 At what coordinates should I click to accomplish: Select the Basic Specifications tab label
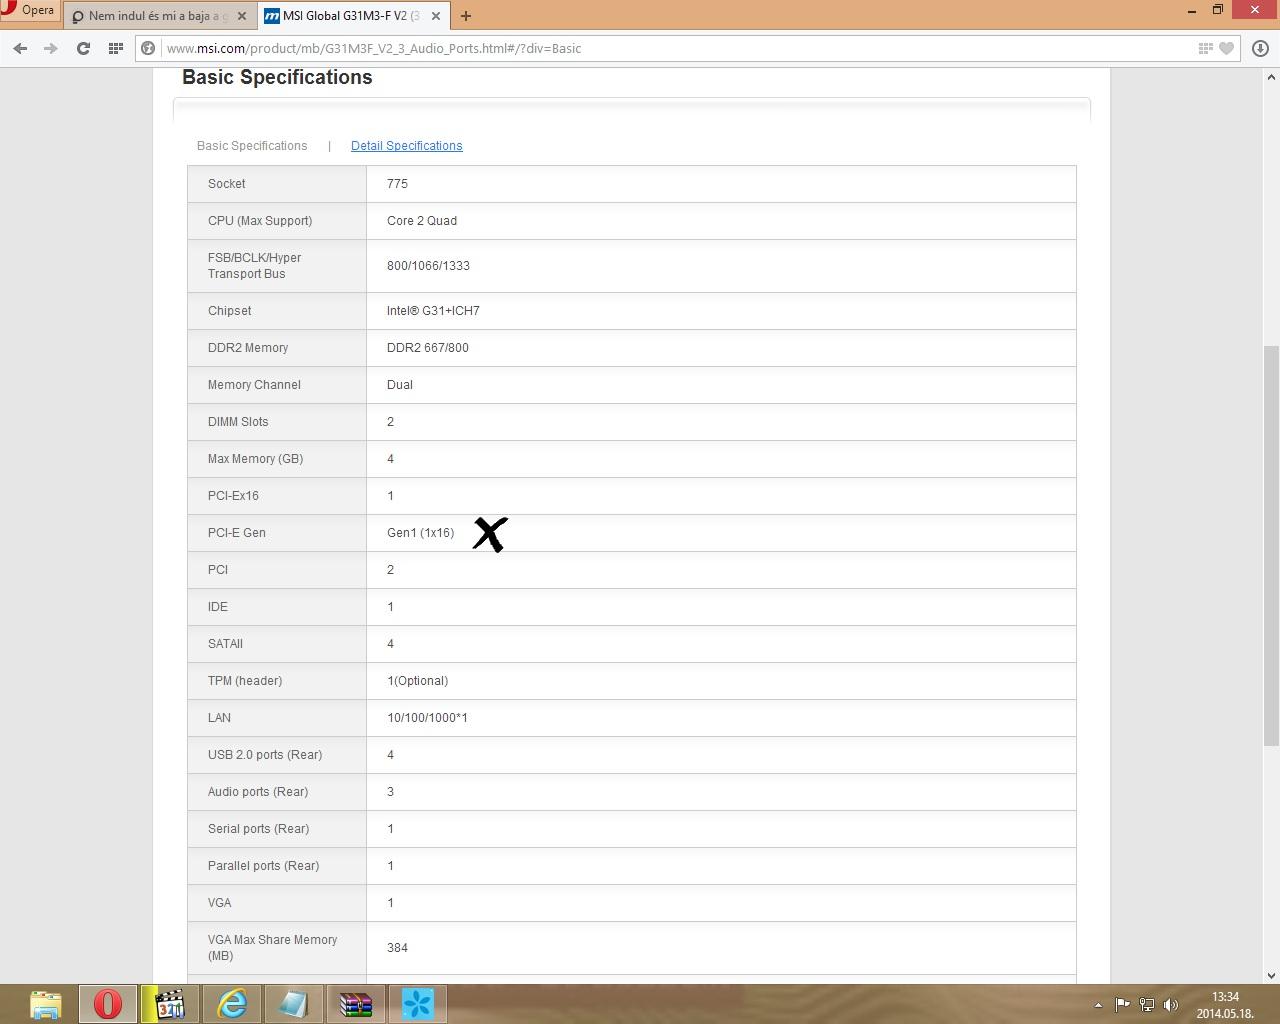[252, 146]
